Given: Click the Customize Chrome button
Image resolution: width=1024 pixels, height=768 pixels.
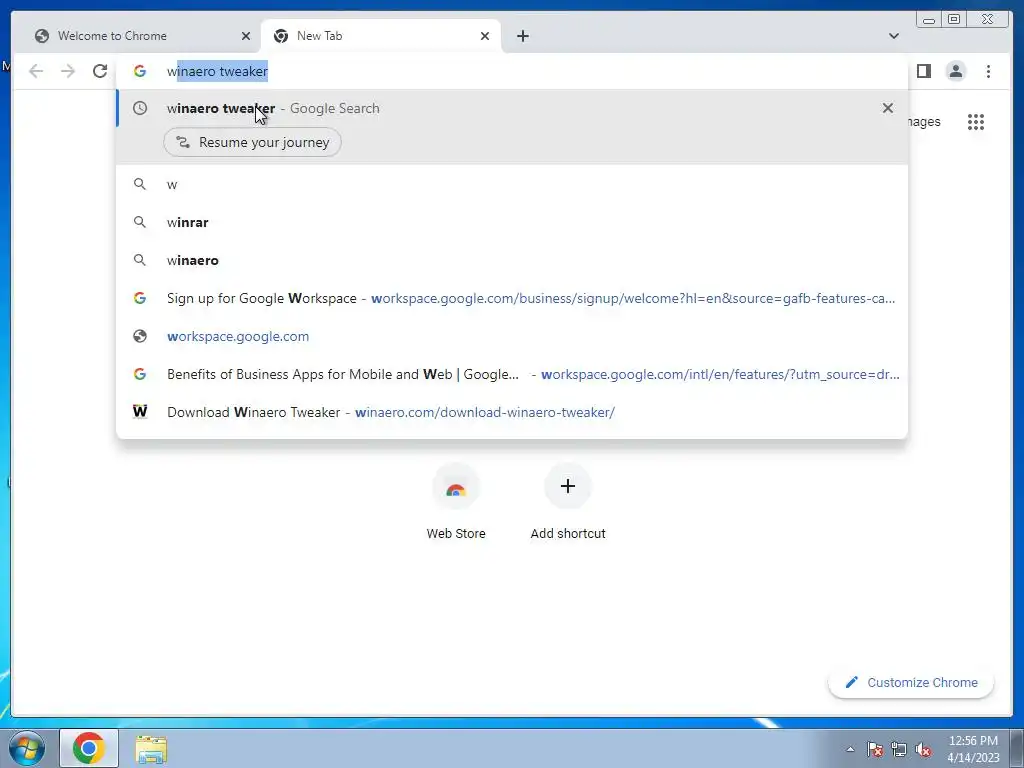Looking at the screenshot, I should (x=911, y=682).
